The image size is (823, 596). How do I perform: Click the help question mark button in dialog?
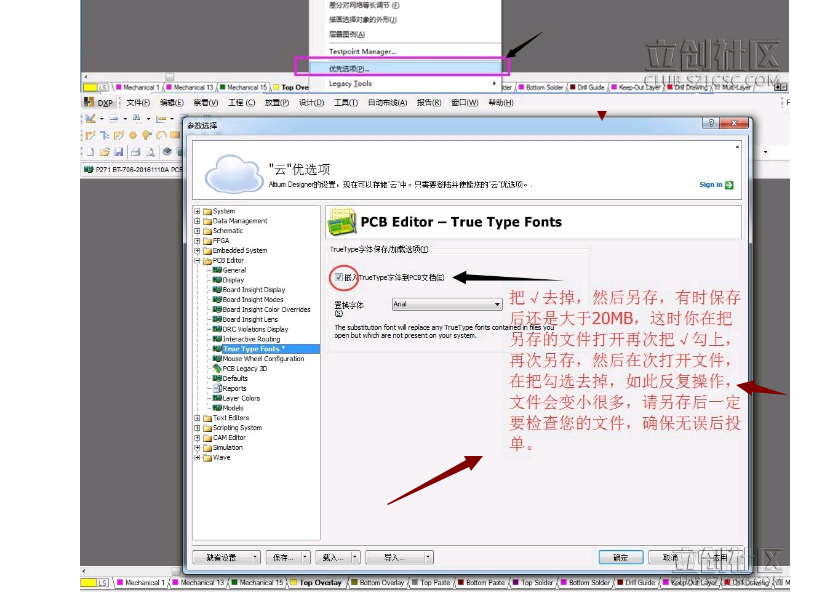711,124
